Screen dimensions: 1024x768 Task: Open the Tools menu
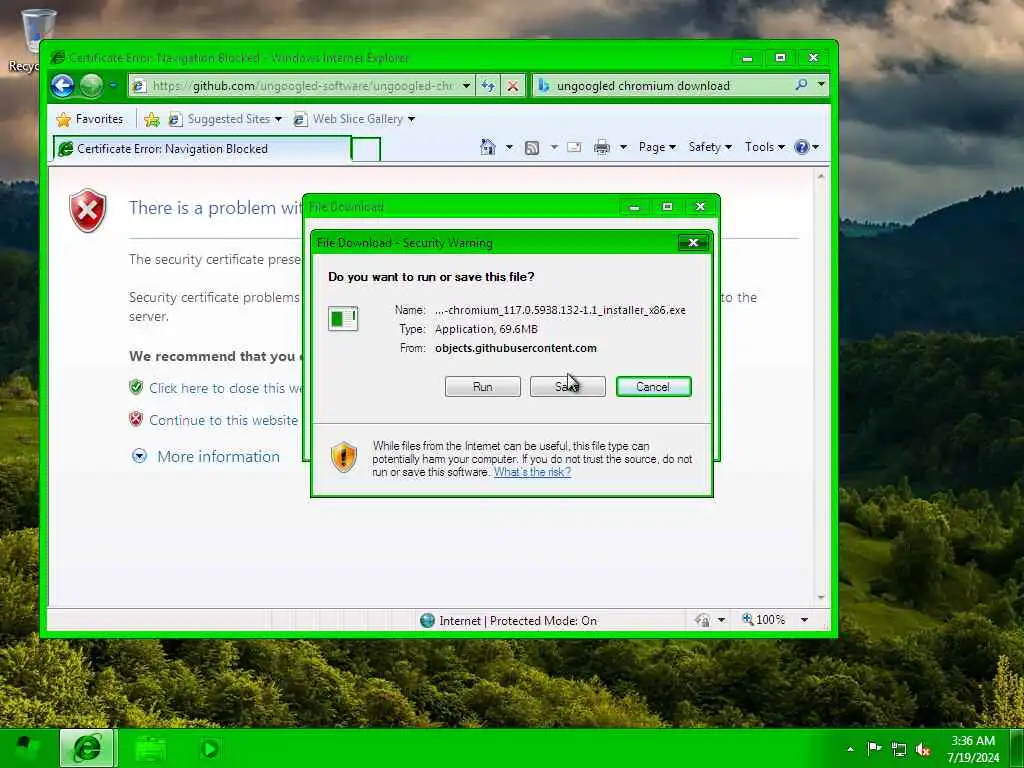pos(765,147)
